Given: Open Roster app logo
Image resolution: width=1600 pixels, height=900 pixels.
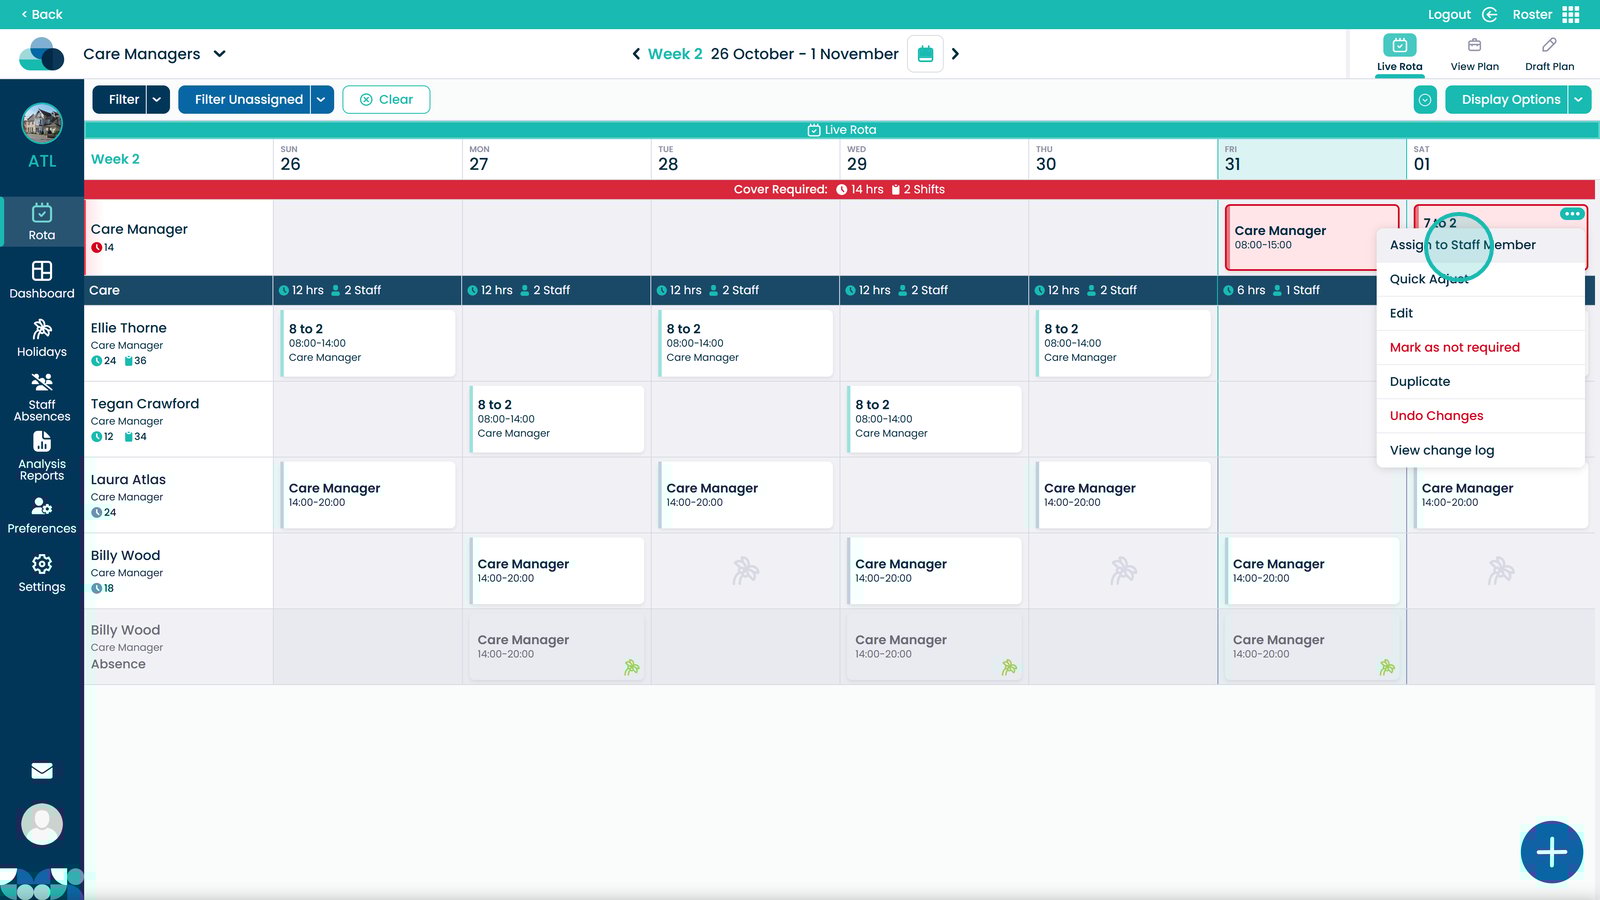Looking at the screenshot, I should point(42,54).
